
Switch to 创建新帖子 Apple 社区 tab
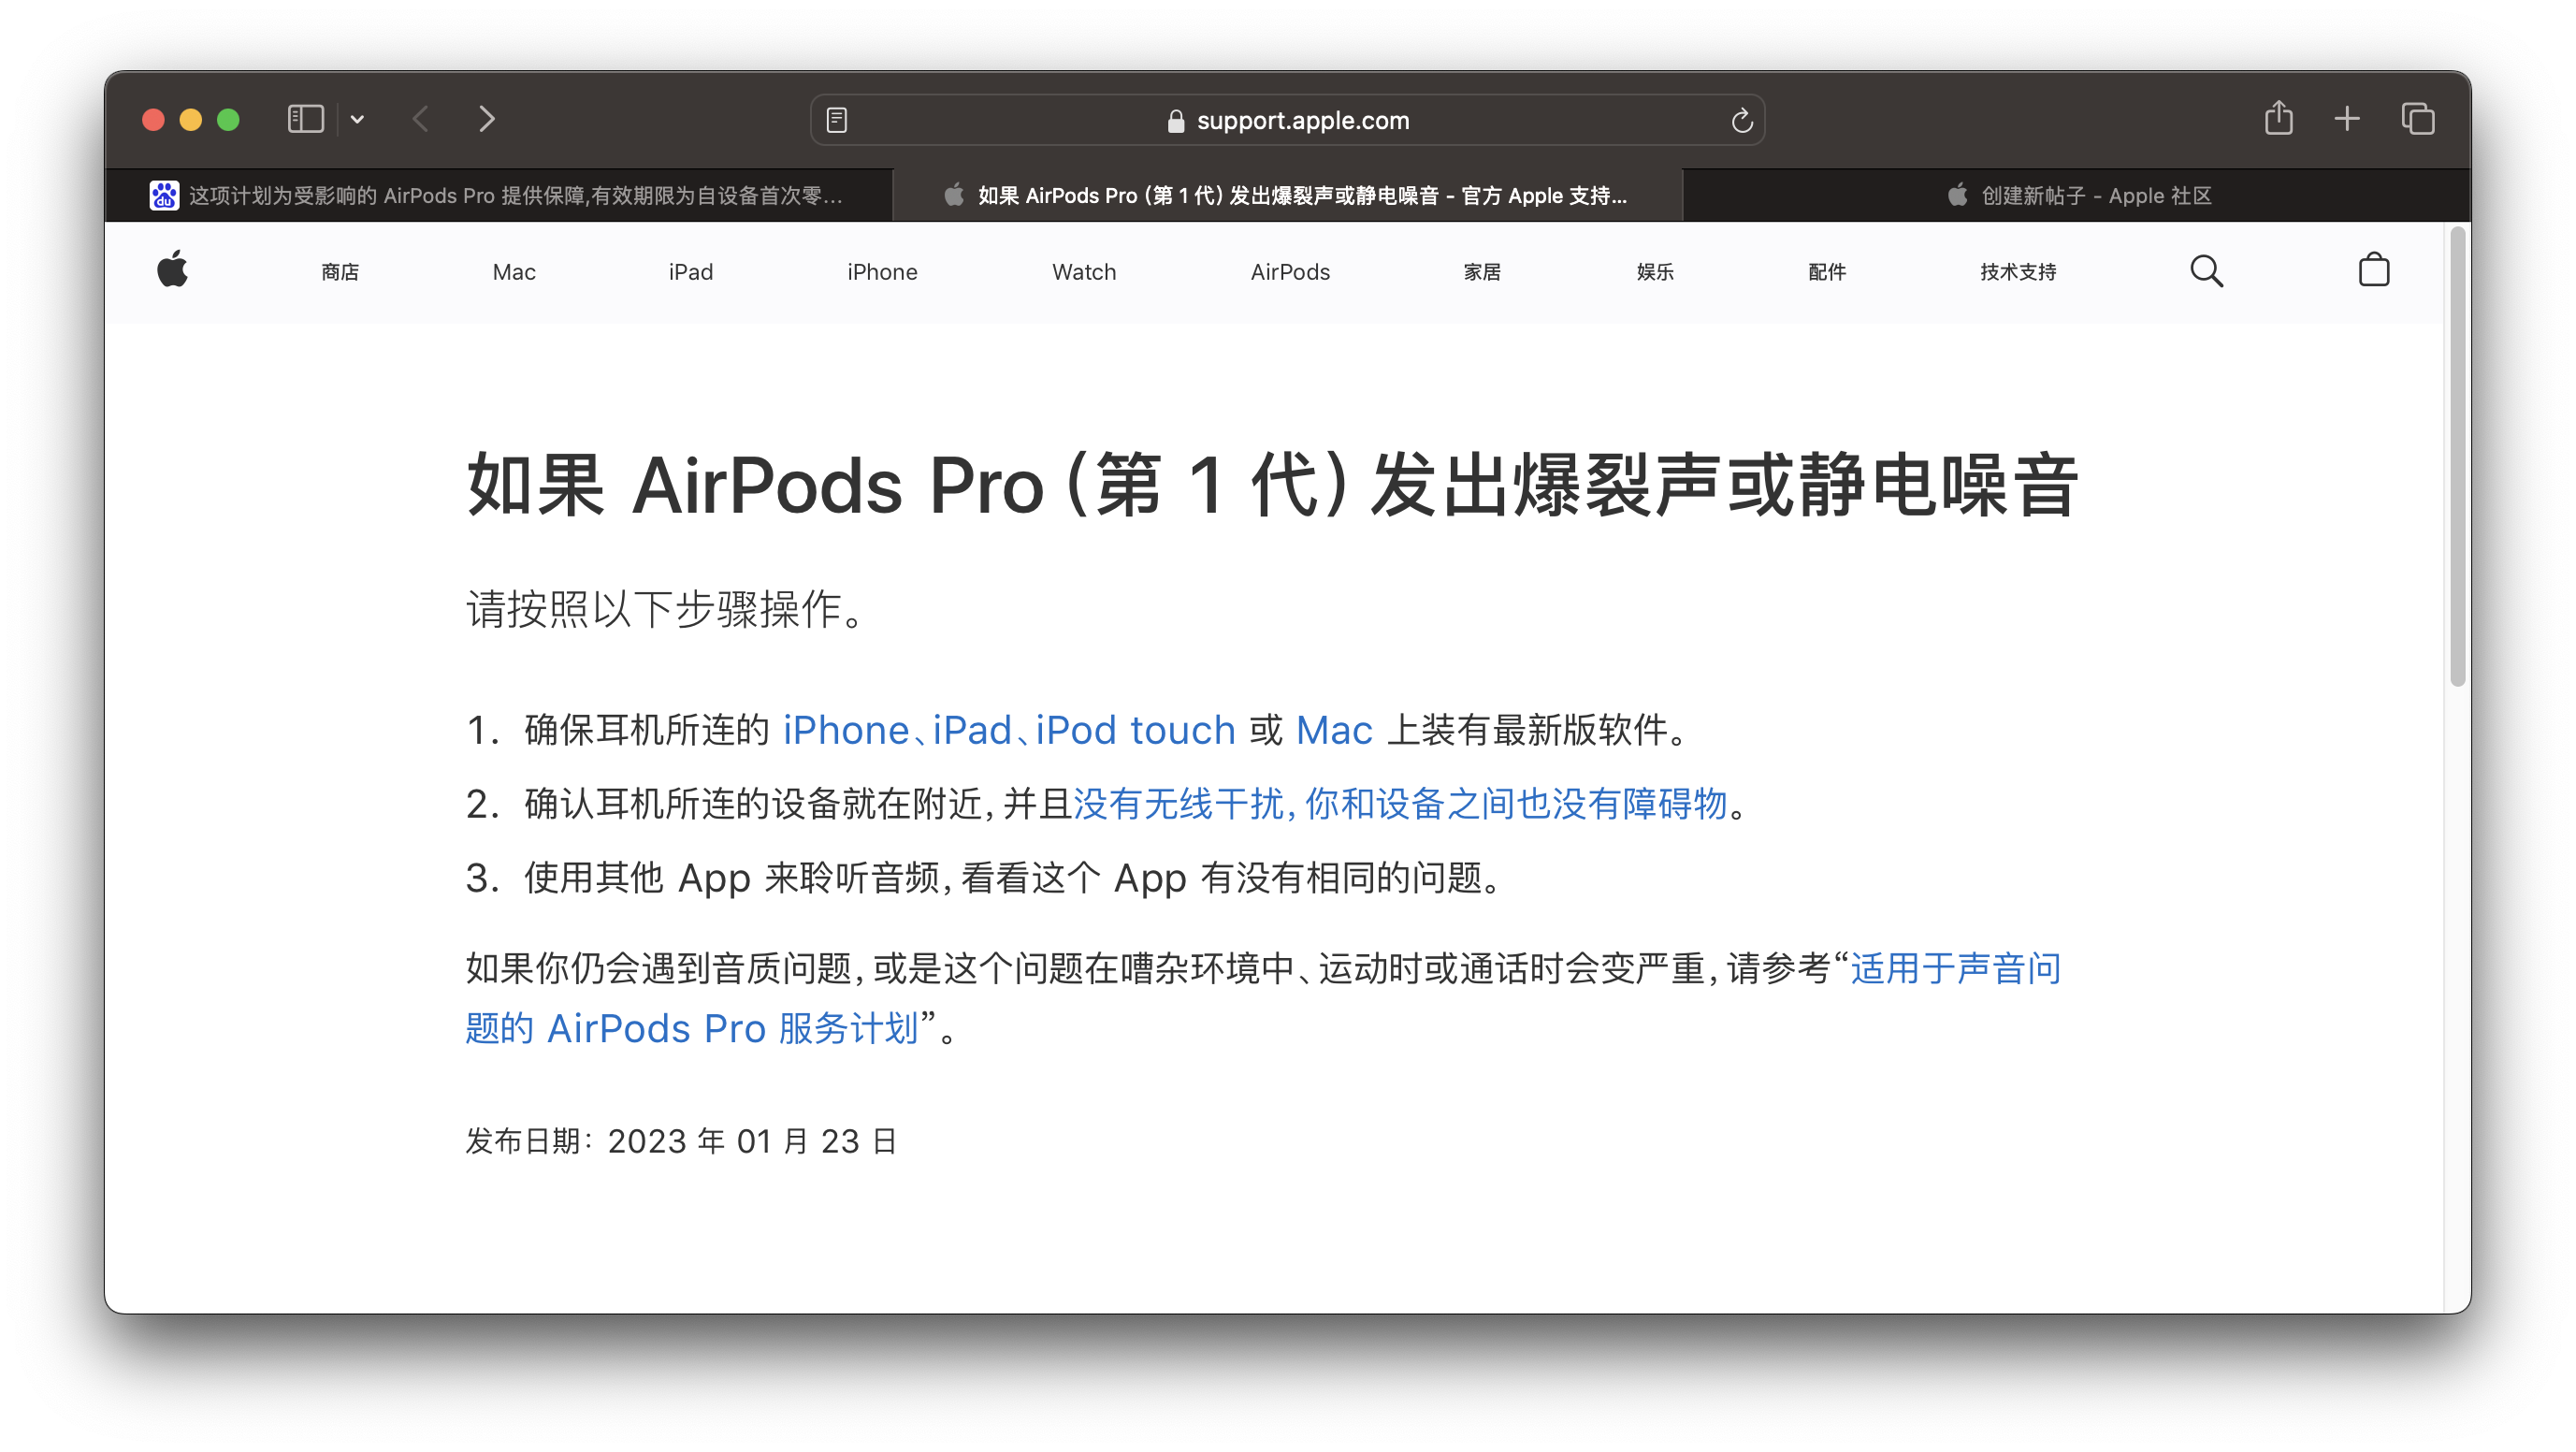coord(2078,195)
